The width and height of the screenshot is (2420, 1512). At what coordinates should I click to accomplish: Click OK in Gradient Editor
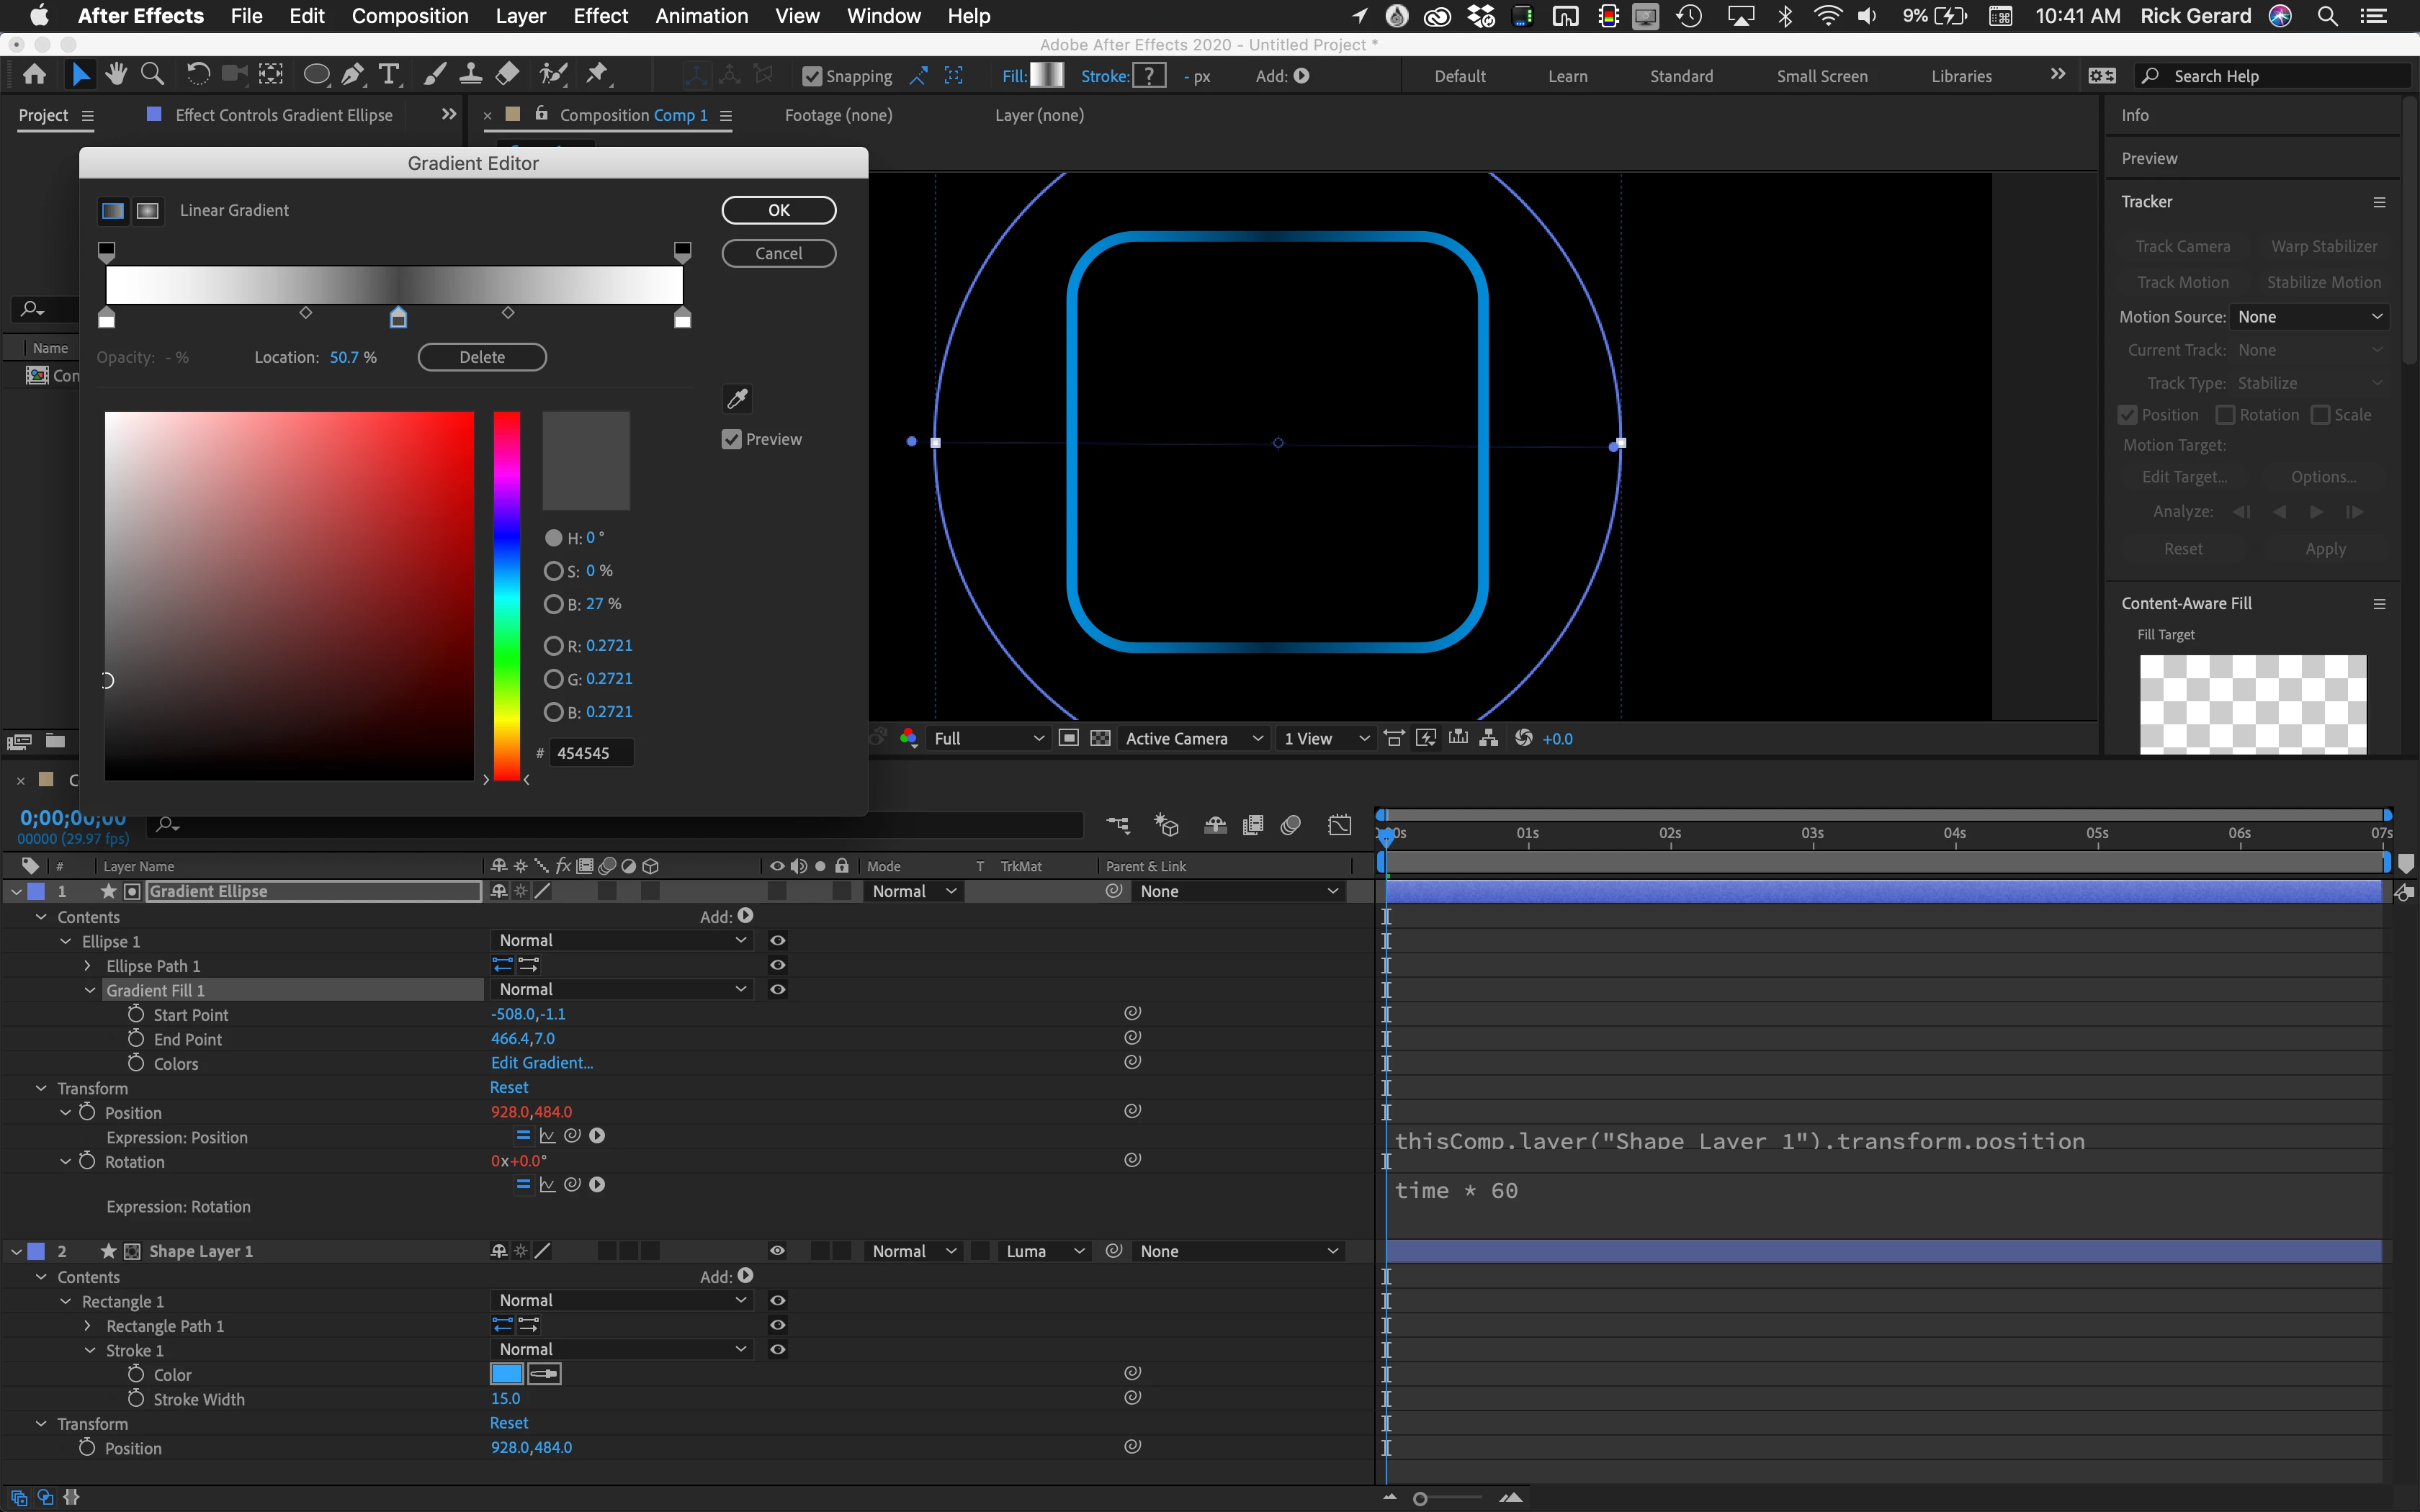[778, 210]
